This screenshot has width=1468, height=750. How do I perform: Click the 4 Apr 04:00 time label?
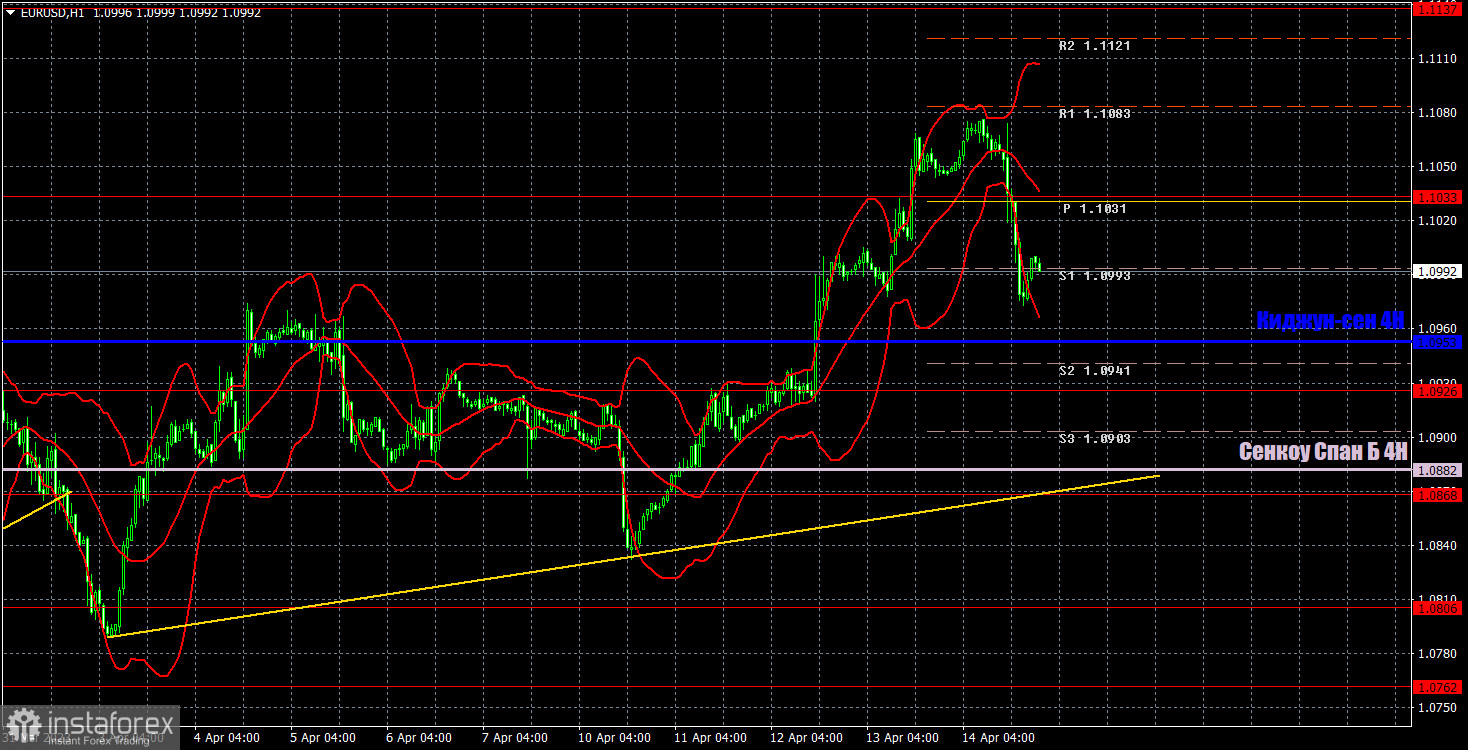point(227,738)
